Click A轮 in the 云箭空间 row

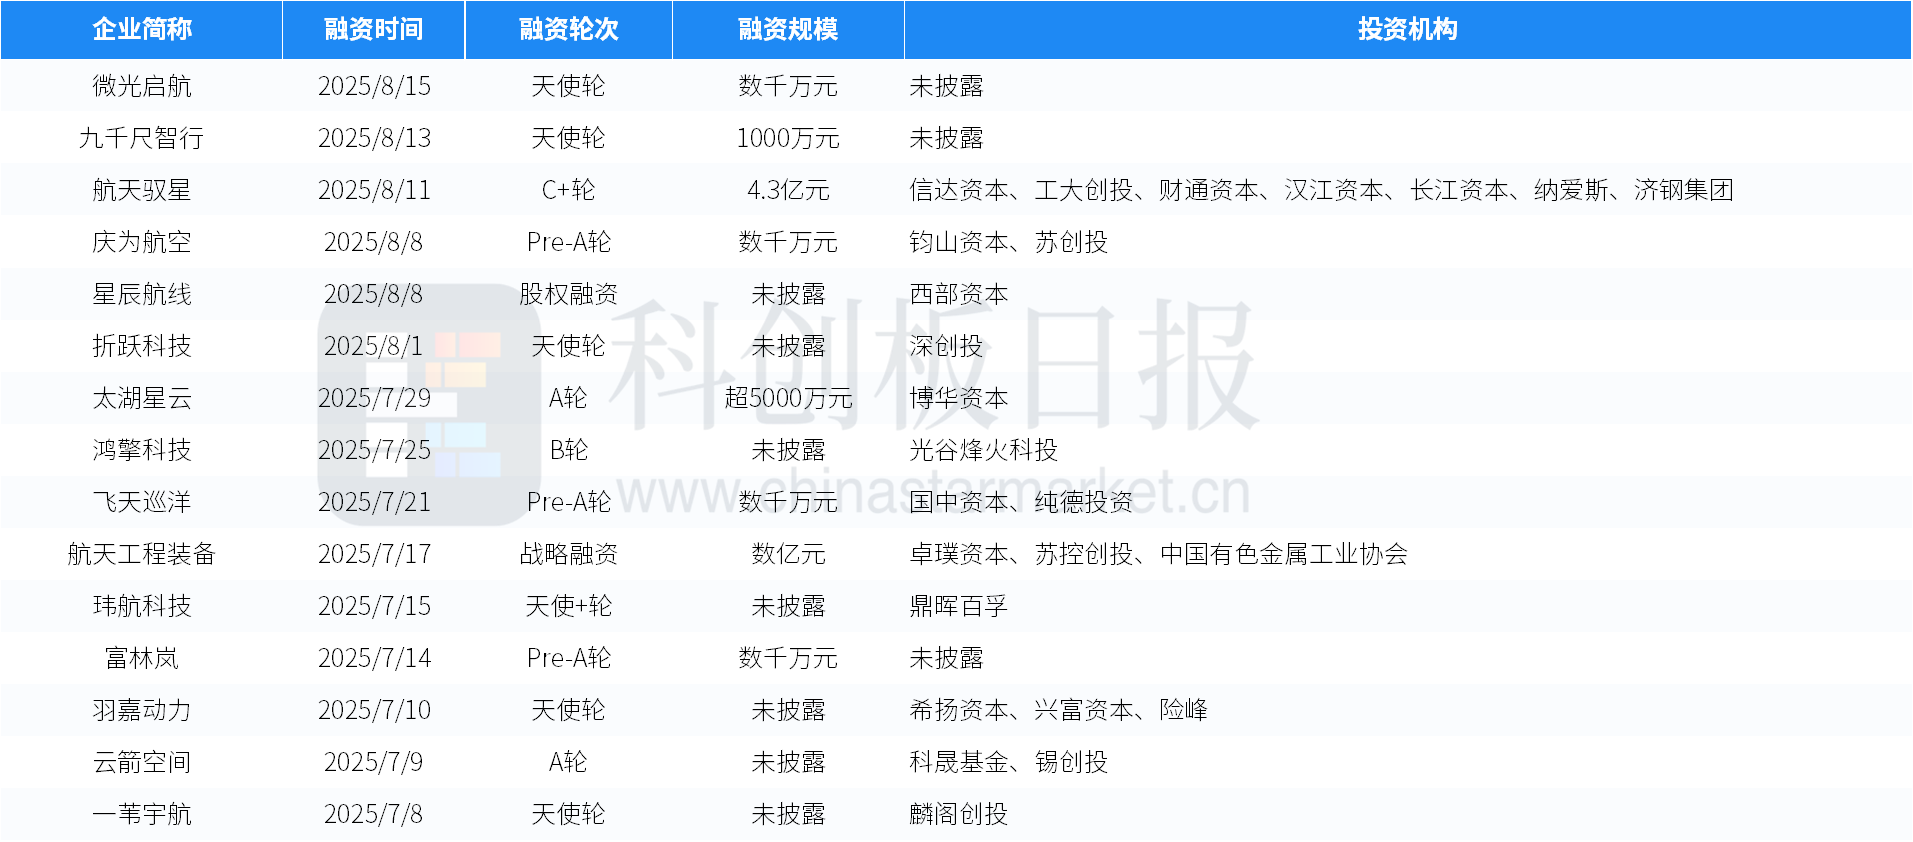[569, 762]
